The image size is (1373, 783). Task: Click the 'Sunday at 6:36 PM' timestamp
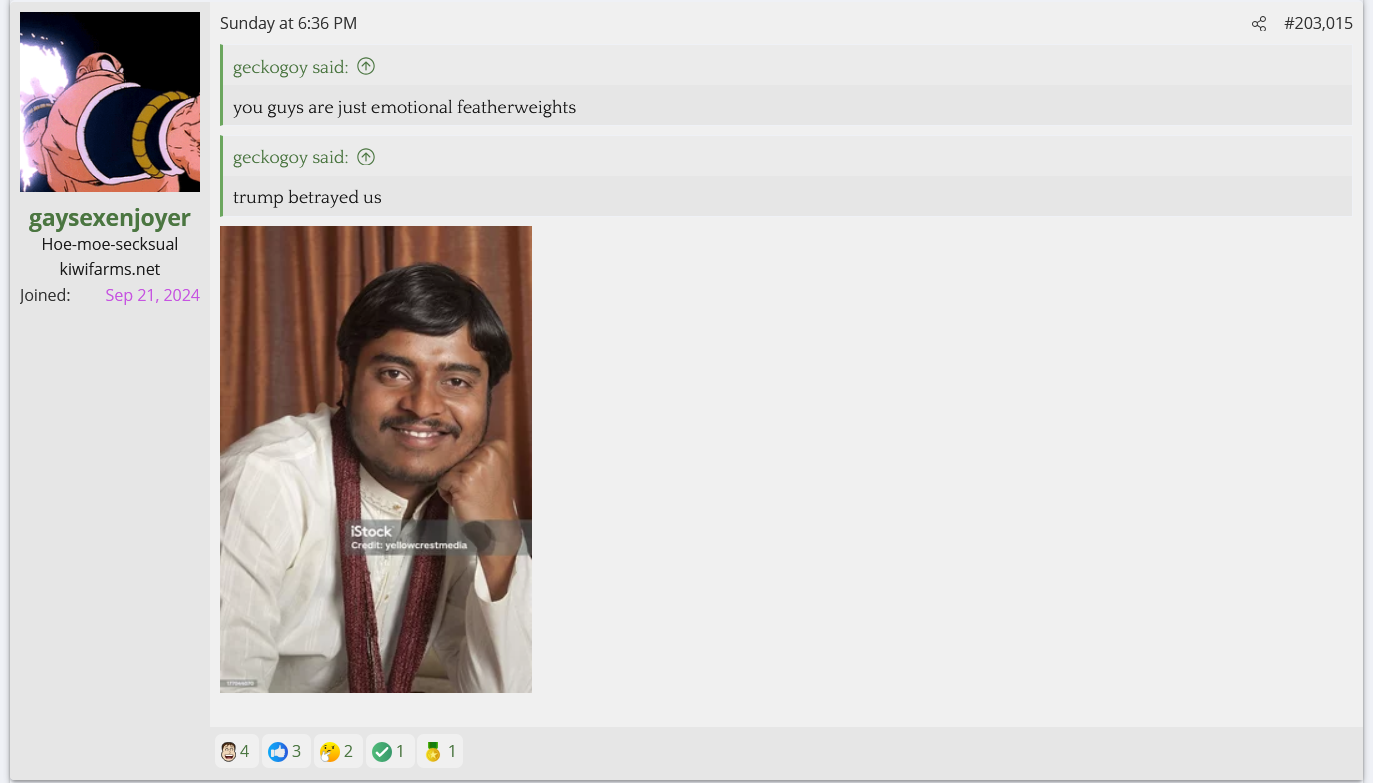(288, 24)
